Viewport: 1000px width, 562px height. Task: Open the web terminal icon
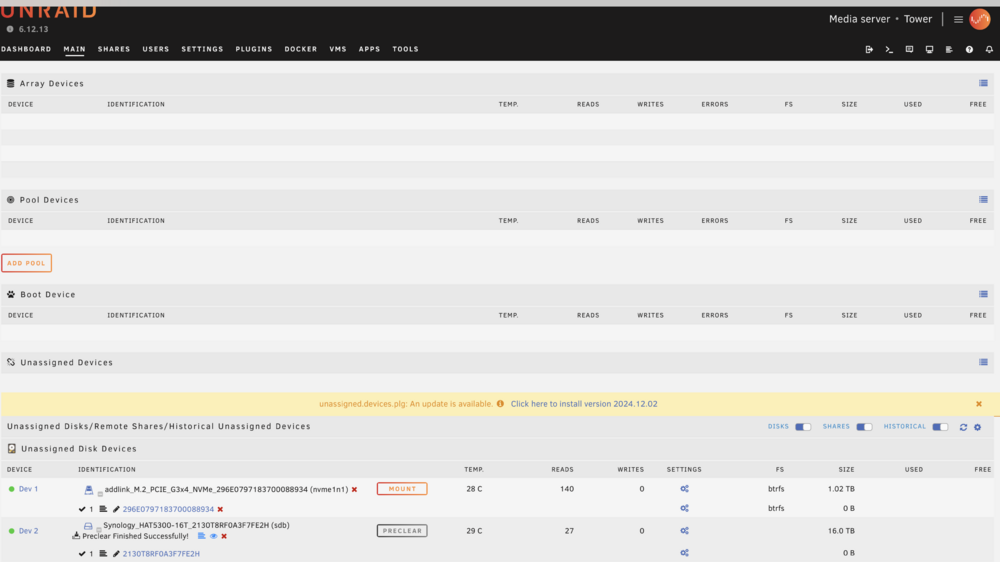tap(889, 49)
